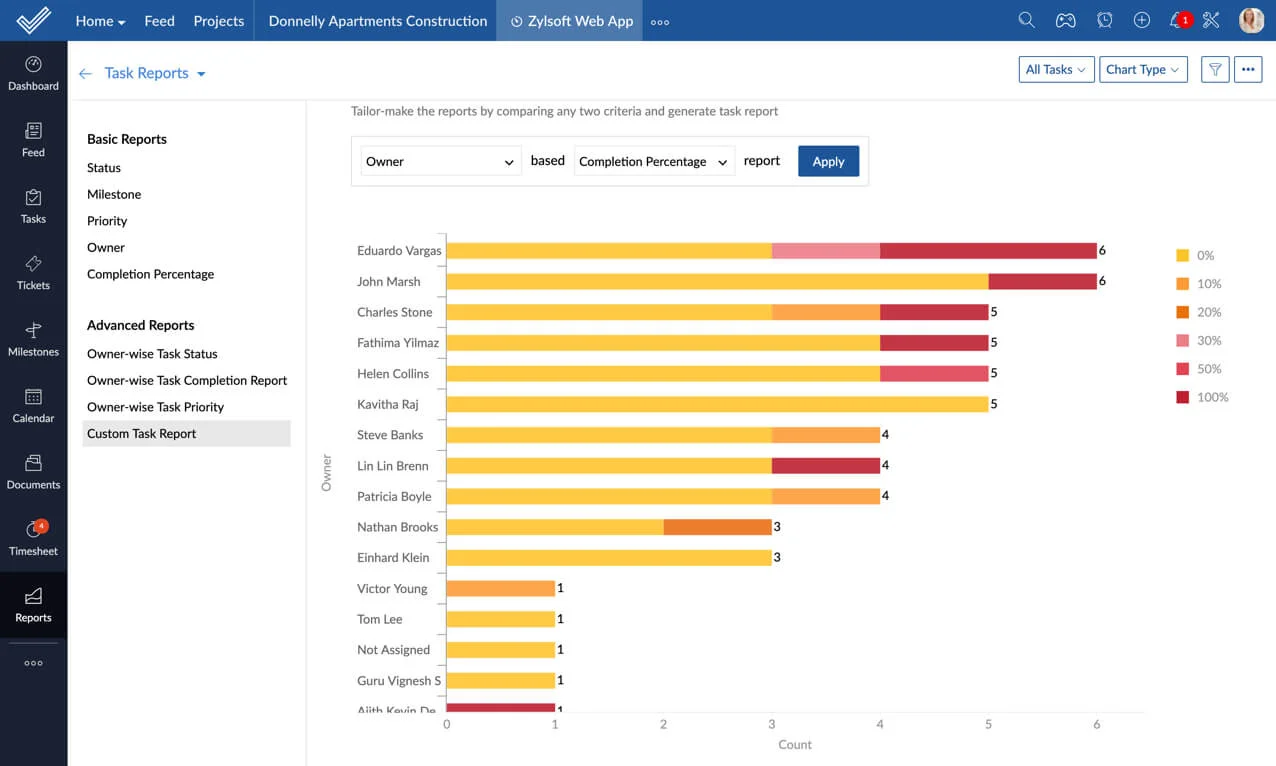Click the back arrow beside Task Reports
Viewport: 1276px width, 766px height.
[x=85, y=73]
